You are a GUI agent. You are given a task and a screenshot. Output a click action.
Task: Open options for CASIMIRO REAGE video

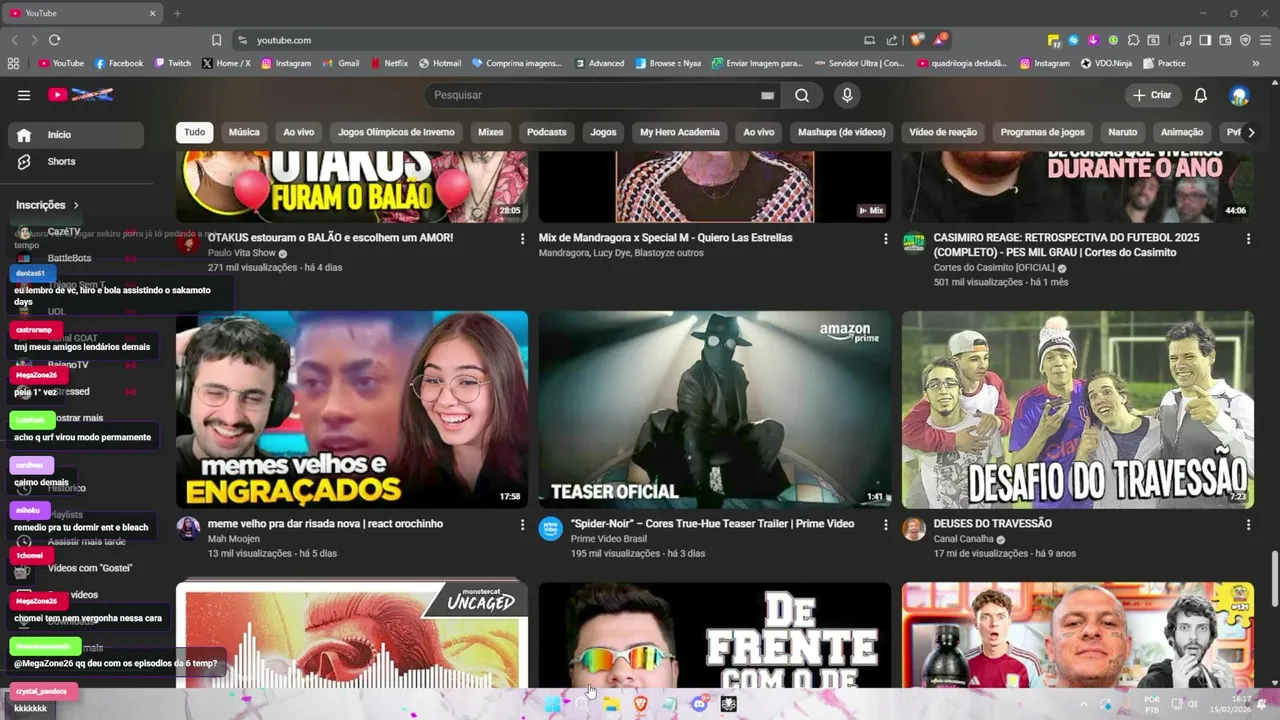(x=1248, y=239)
